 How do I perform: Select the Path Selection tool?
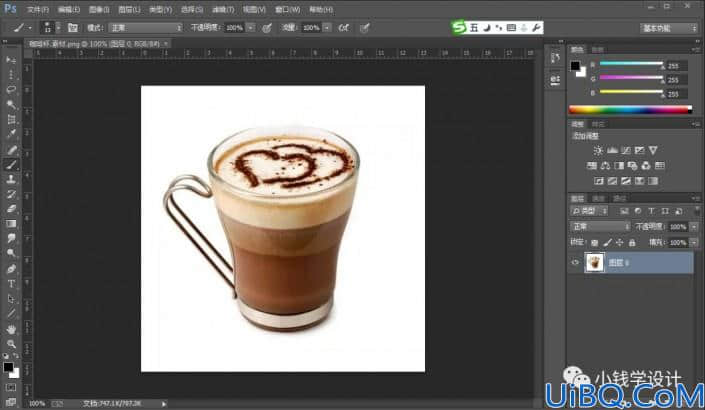click(11, 299)
